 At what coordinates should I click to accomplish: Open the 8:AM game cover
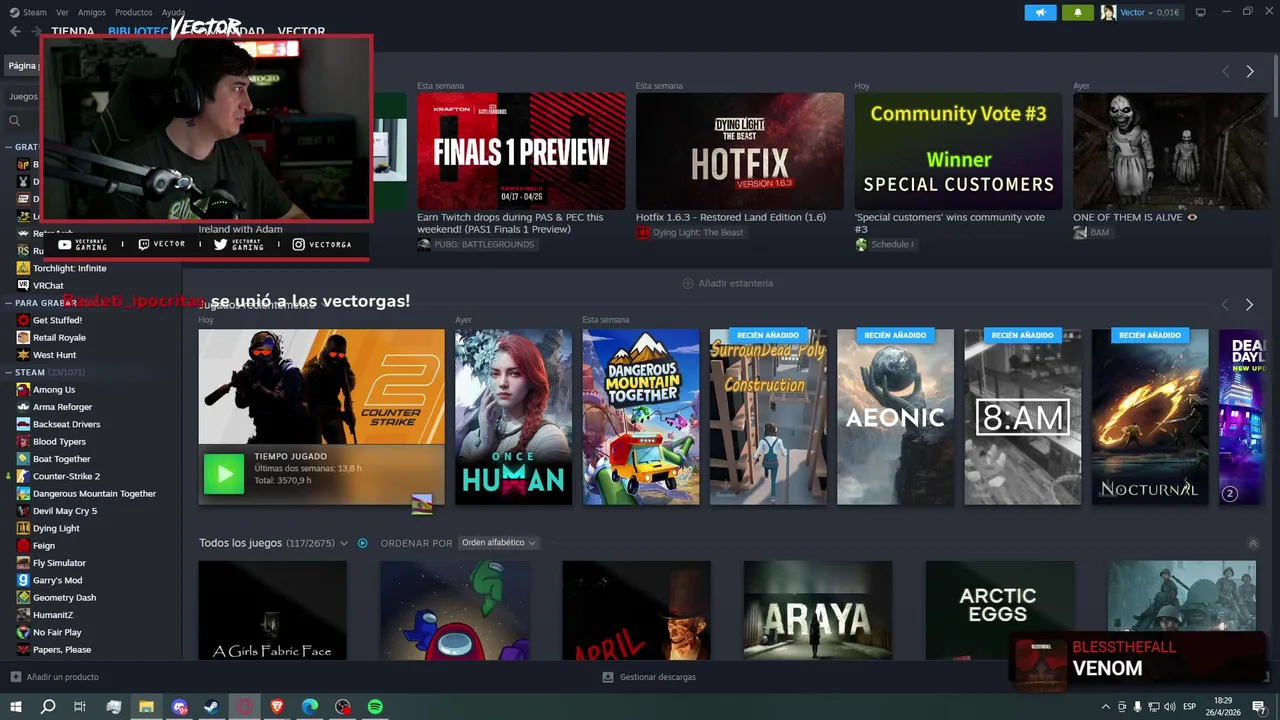point(1023,417)
